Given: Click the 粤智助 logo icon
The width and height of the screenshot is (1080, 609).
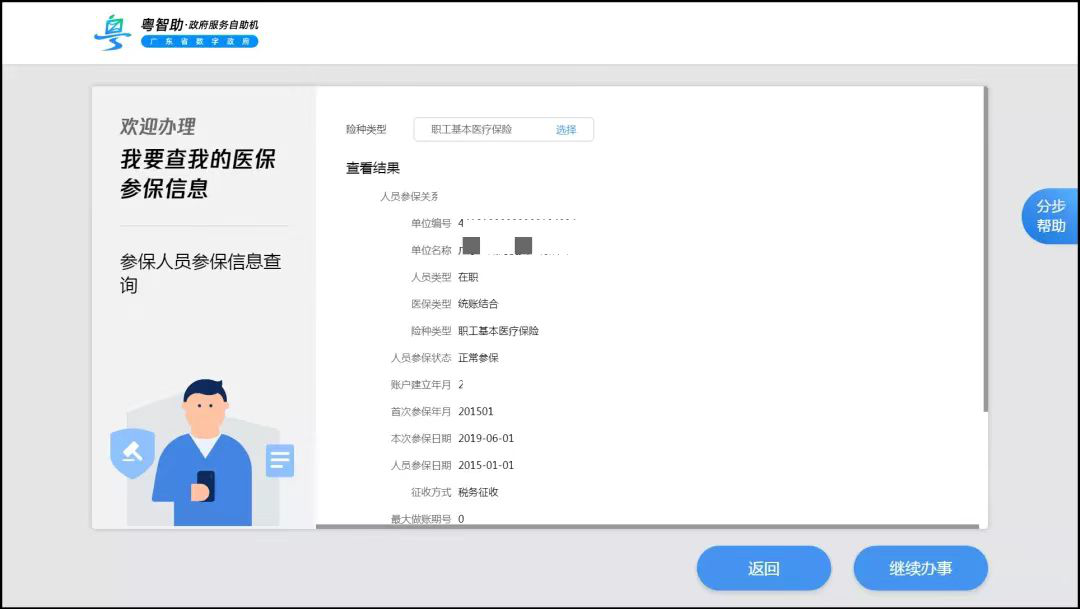Looking at the screenshot, I should (112, 32).
